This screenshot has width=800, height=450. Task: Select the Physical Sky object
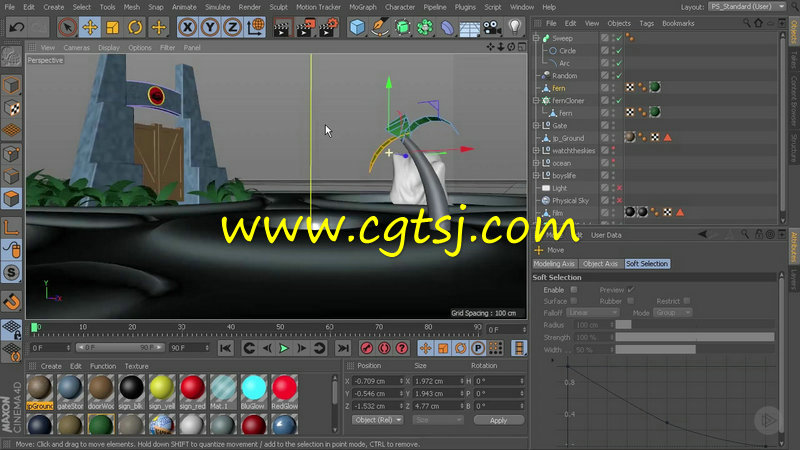pos(570,201)
